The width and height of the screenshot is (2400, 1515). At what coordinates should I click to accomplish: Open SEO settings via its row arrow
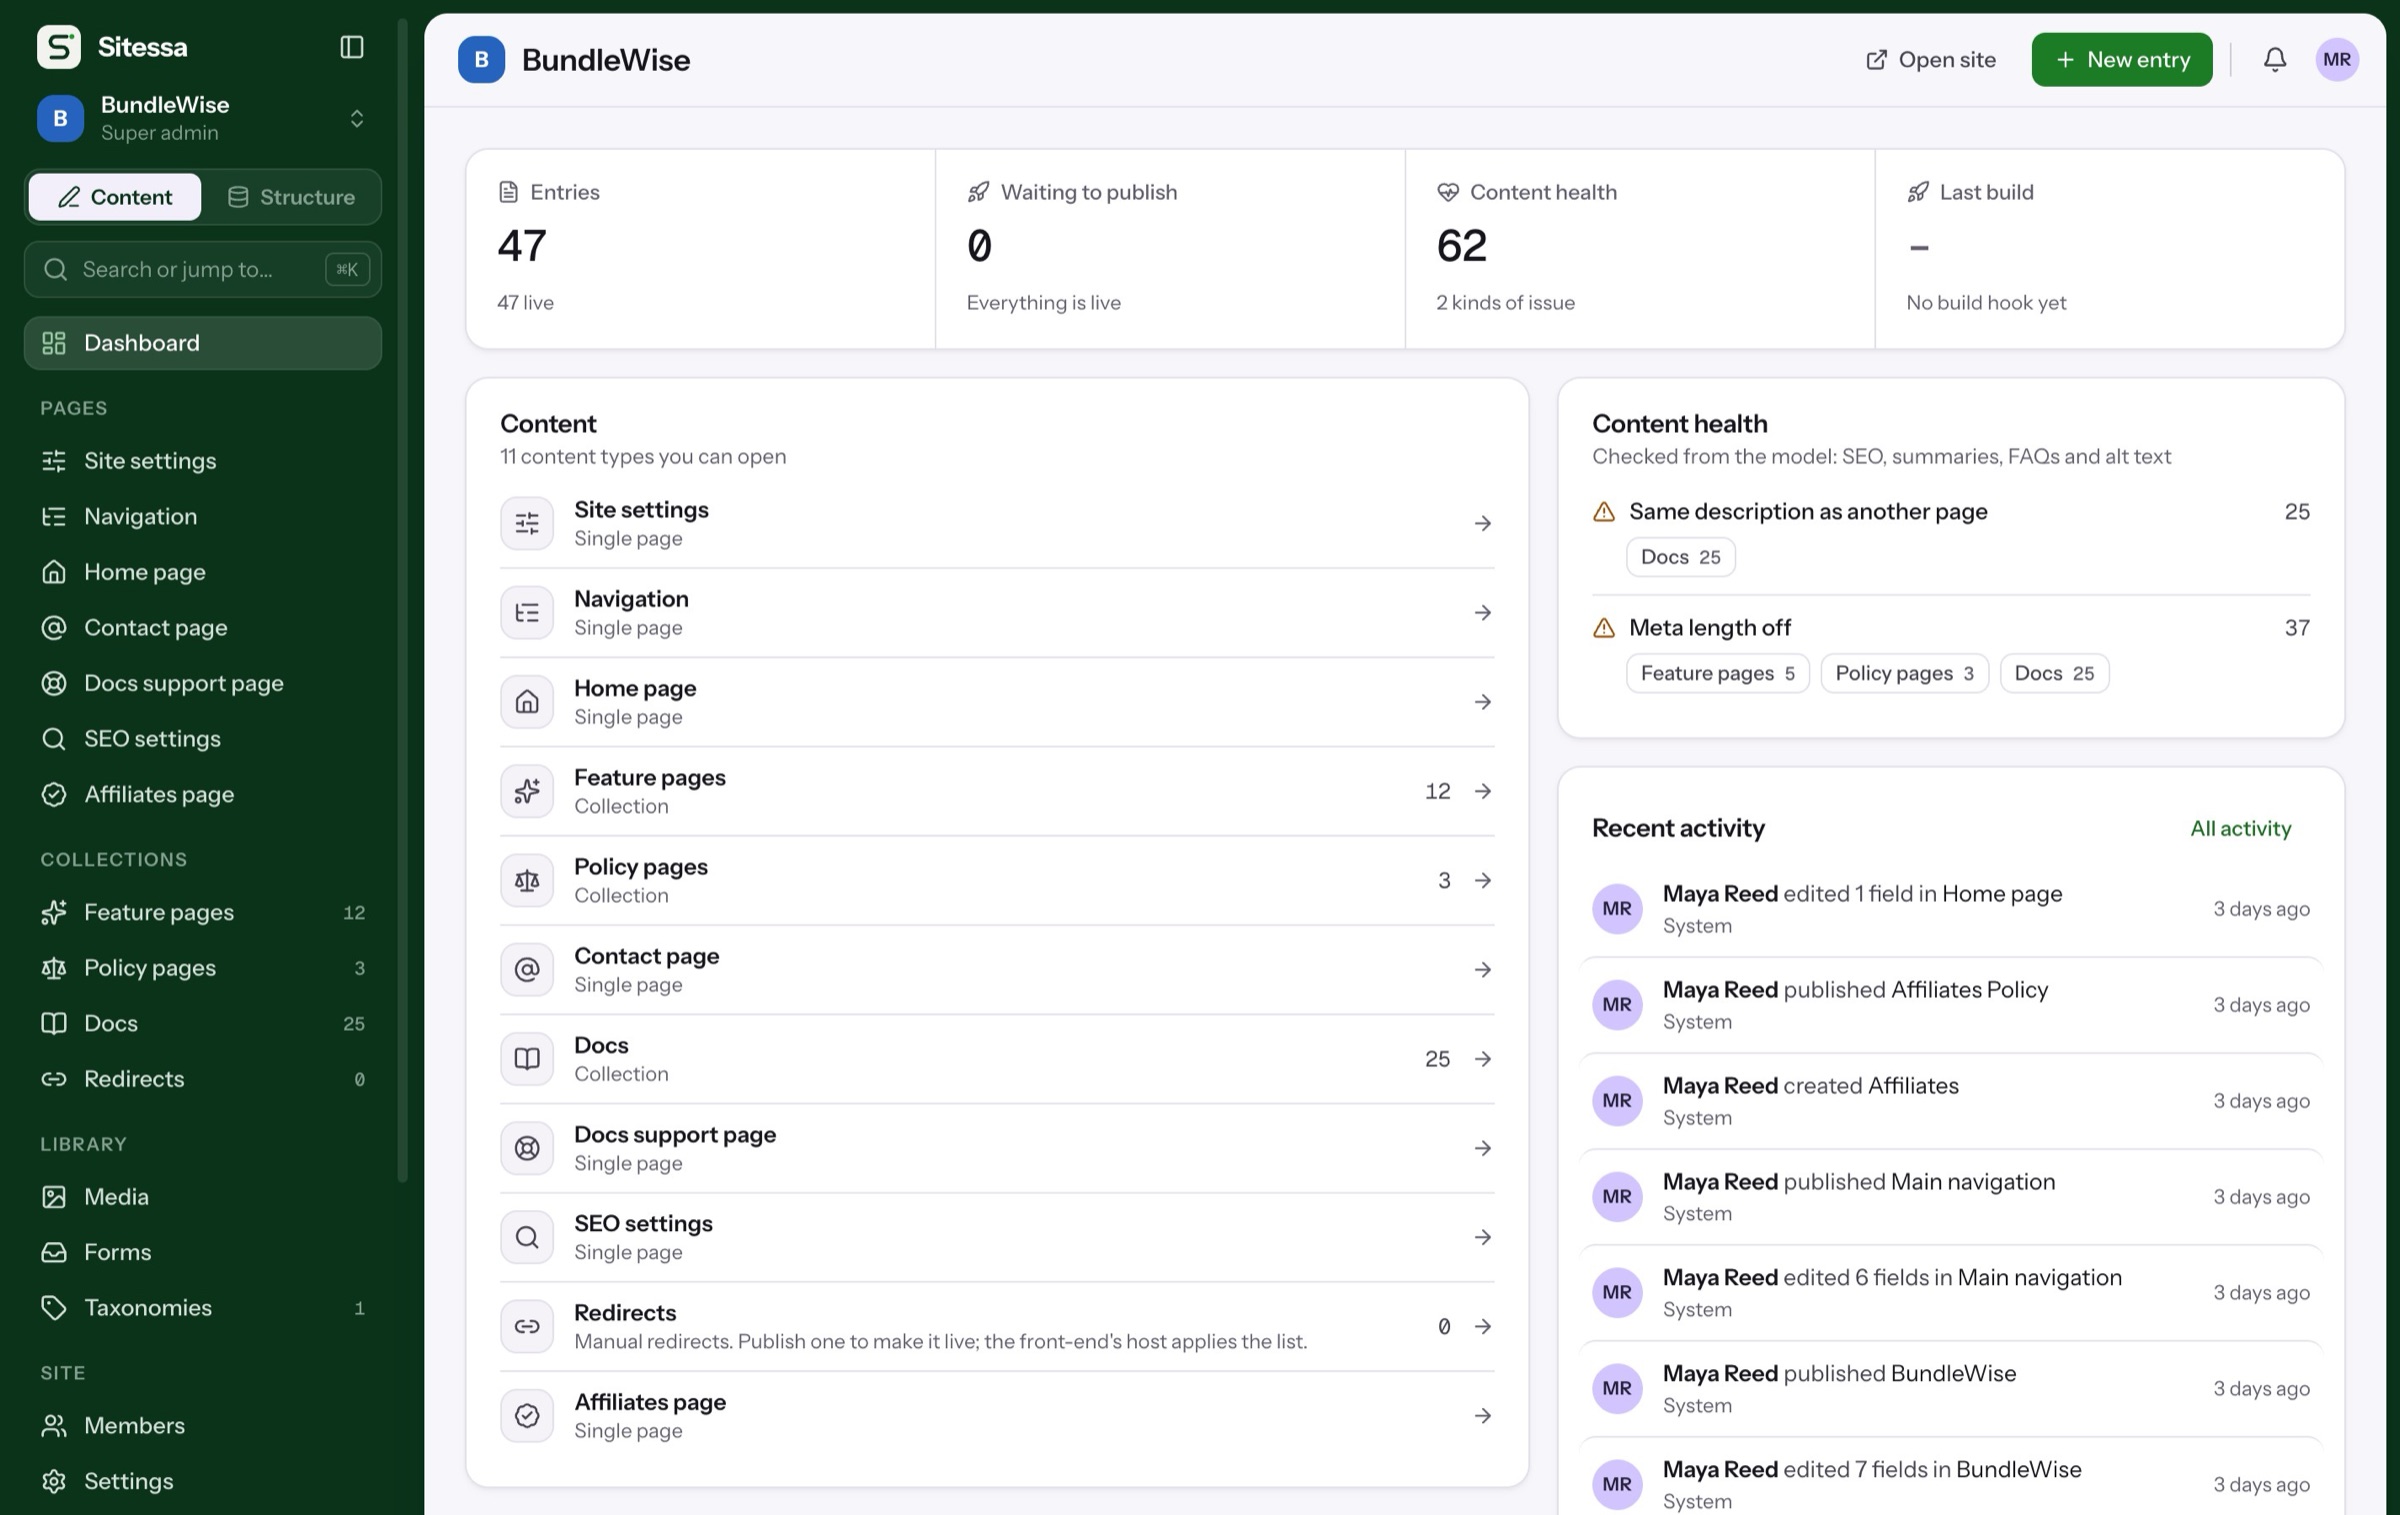tap(1483, 1237)
